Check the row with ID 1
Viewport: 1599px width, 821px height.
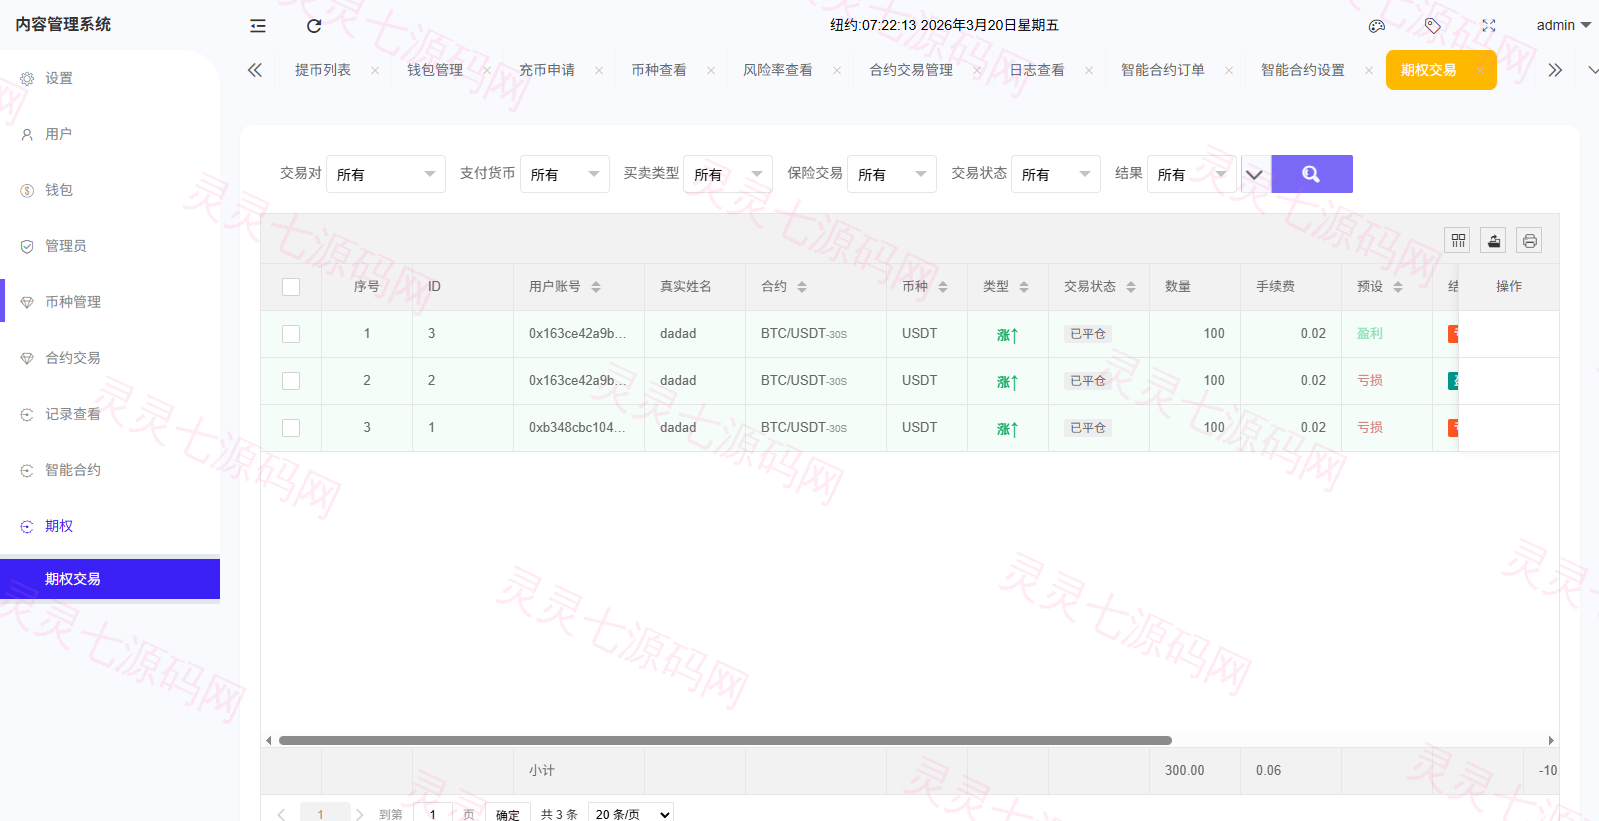pos(291,428)
